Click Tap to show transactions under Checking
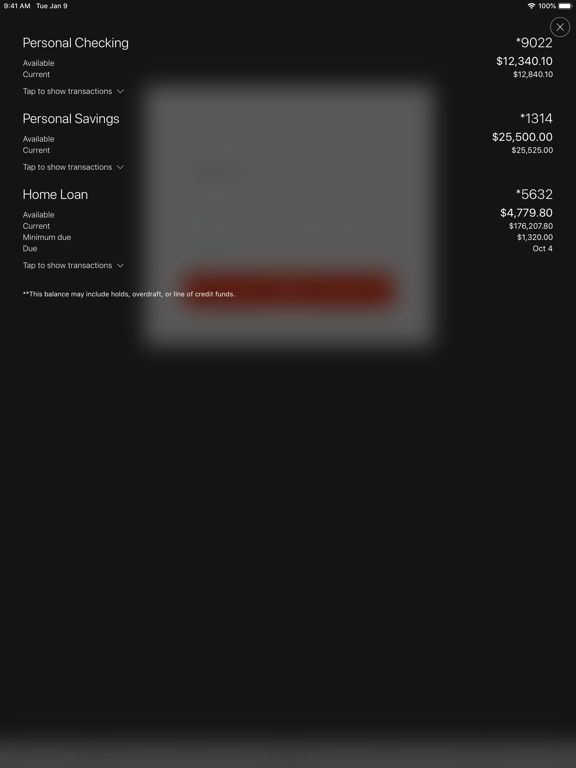Image resolution: width=576 pixels, height=768 pixels. pyautogui.click(x=67, y=92)
